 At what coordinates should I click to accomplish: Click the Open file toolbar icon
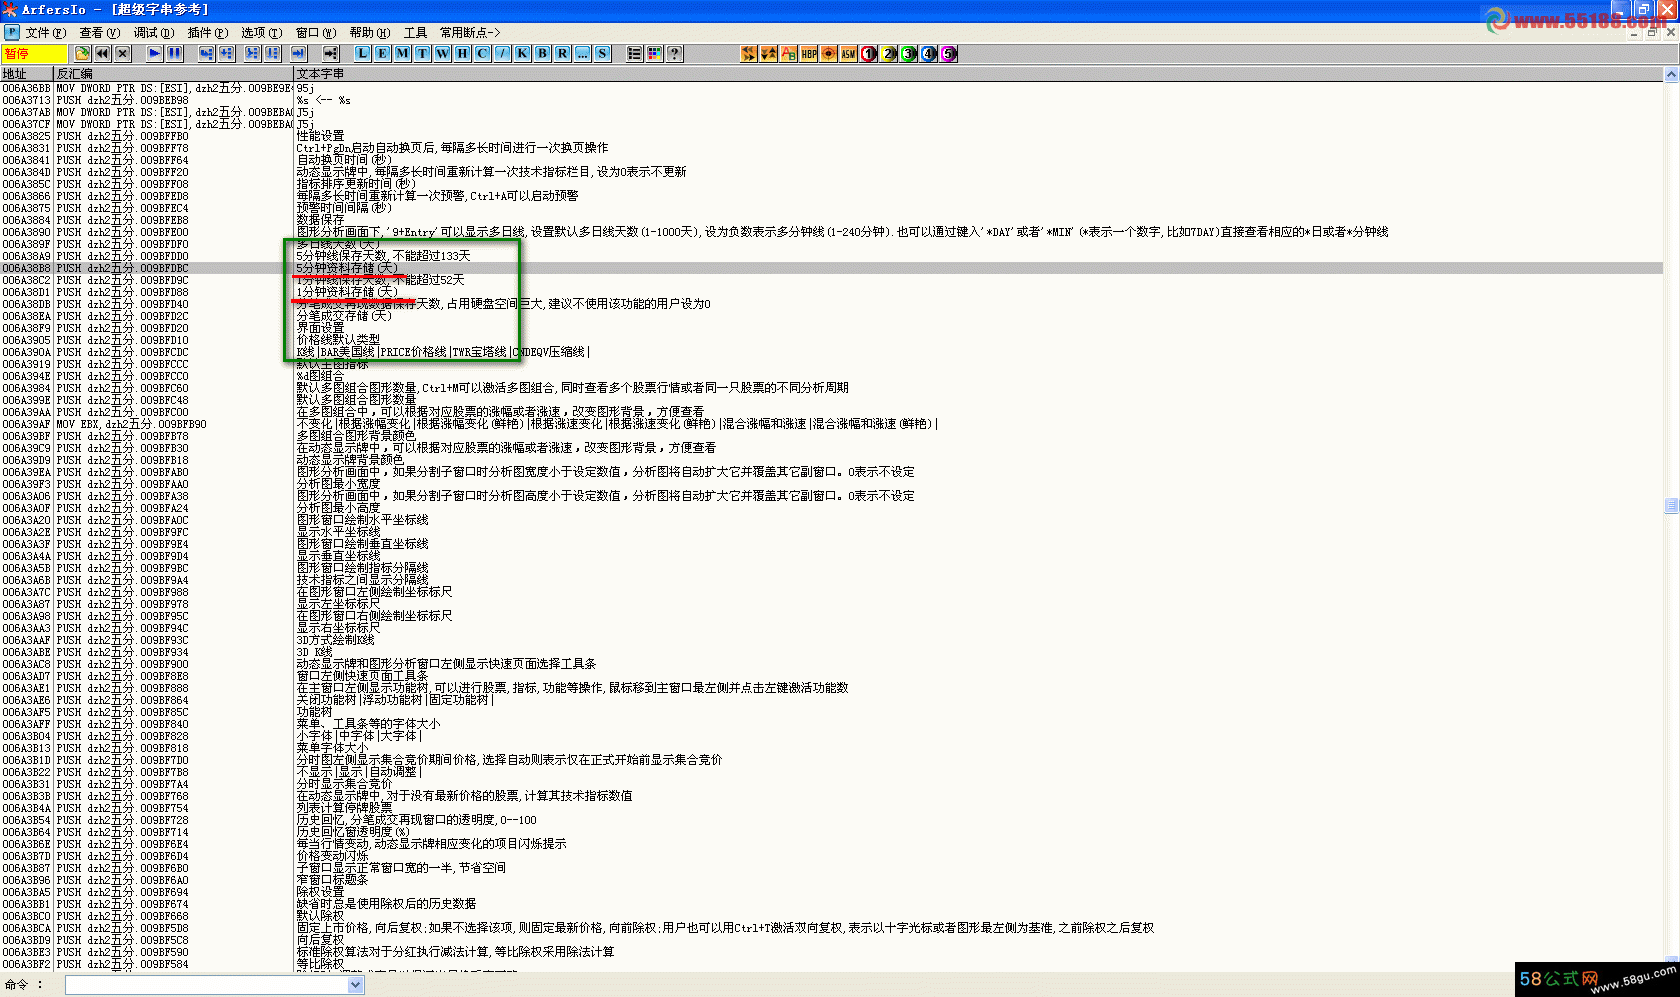tap(82, 54)
